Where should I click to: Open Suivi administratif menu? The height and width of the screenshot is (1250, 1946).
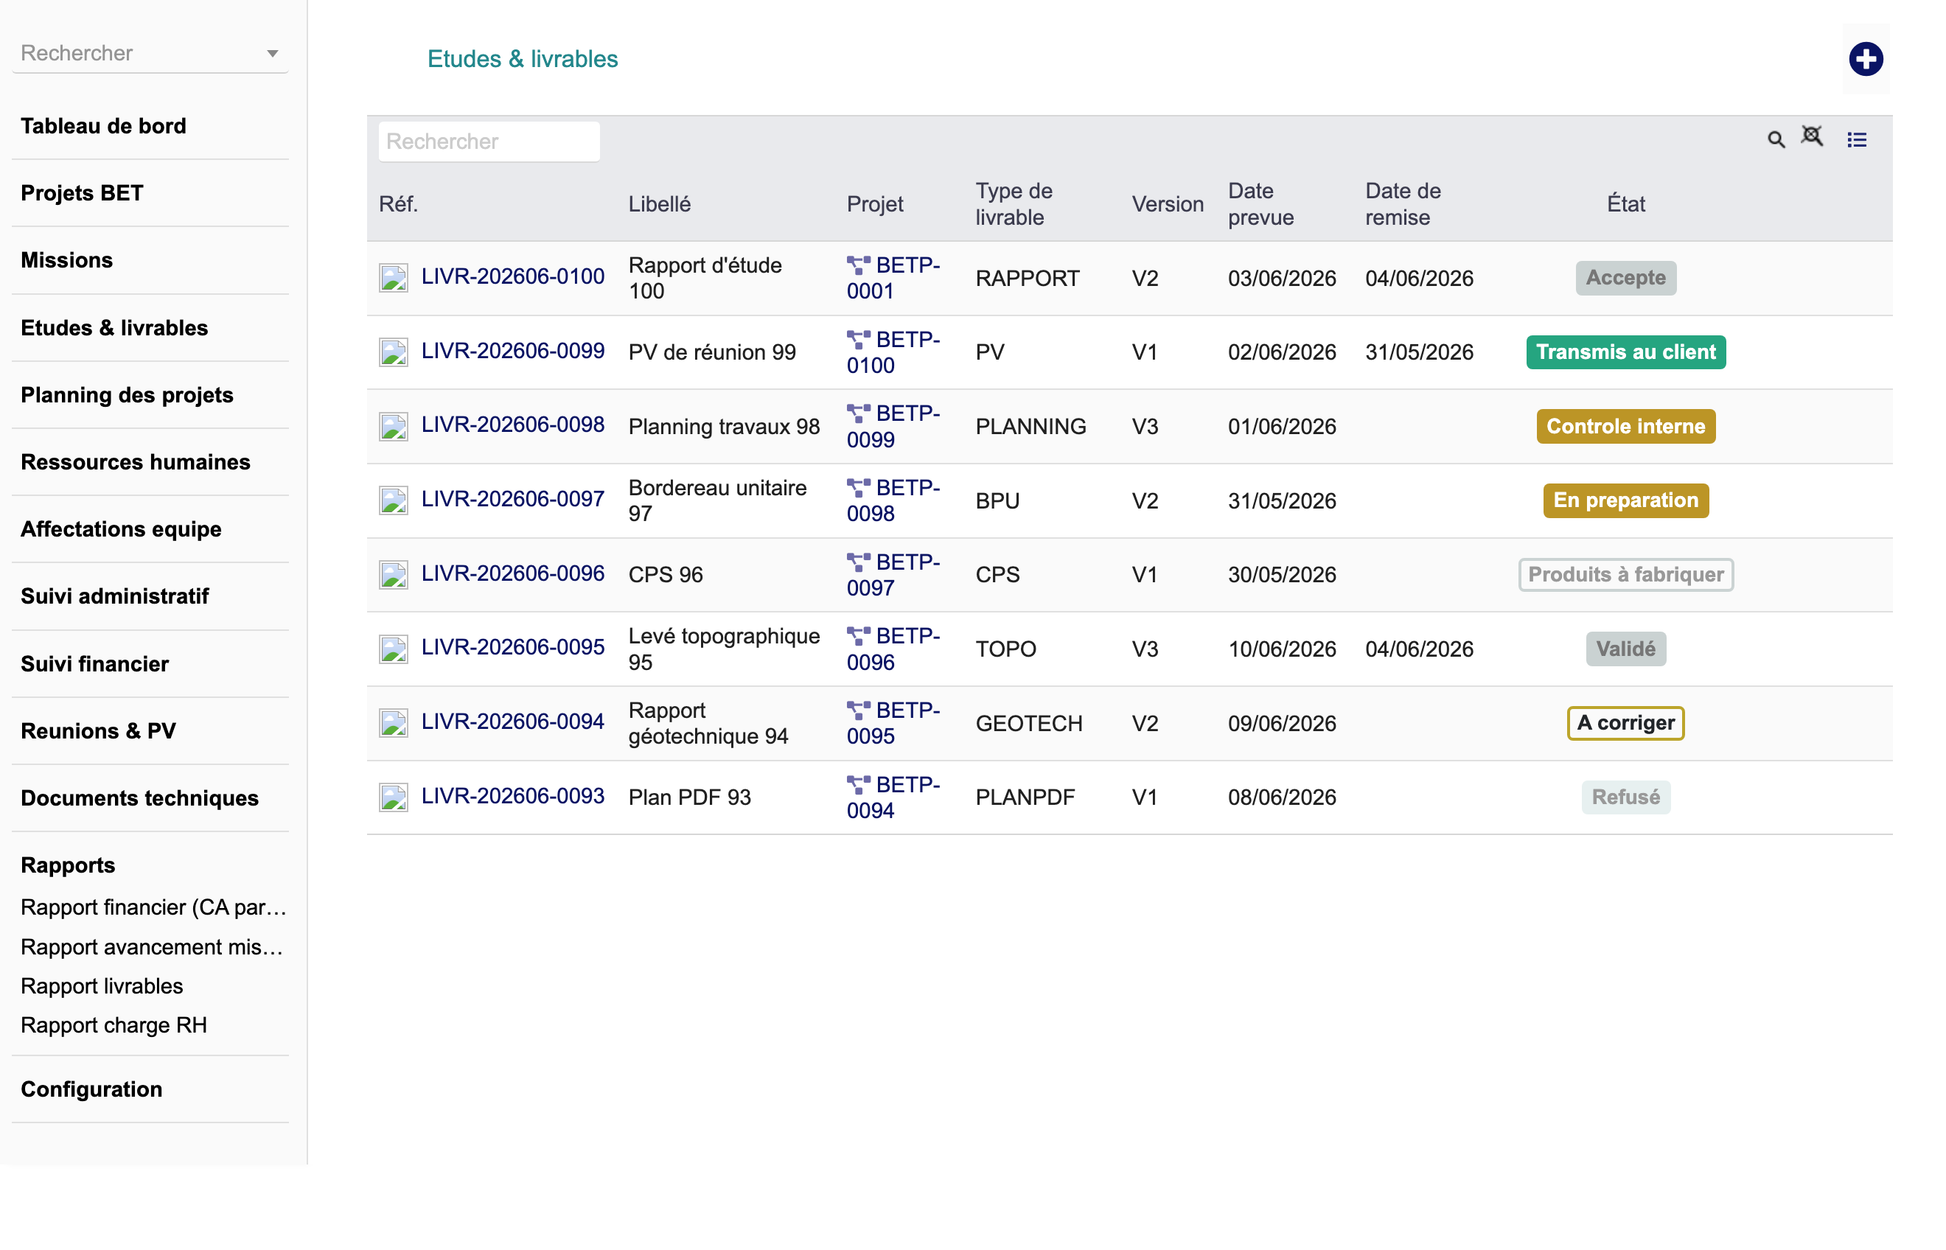(115, 596)
